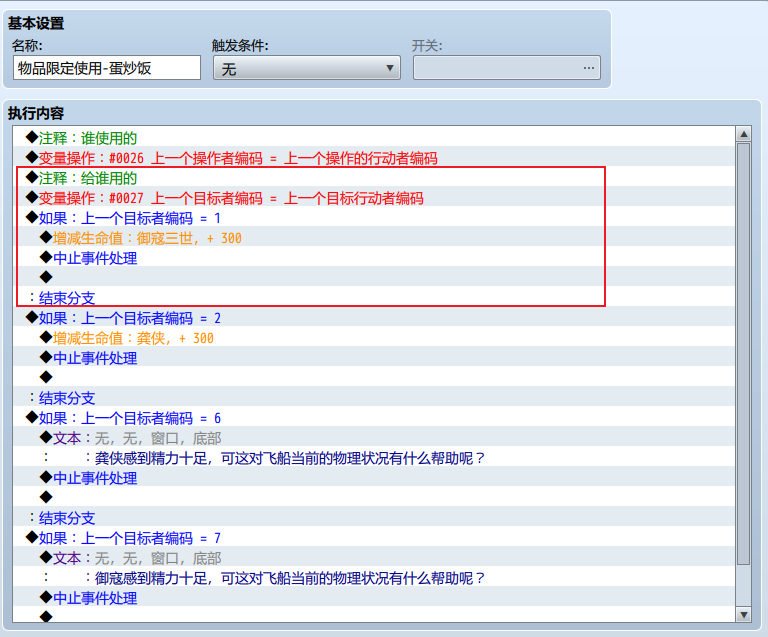
Task: Select the line 注释：给谁用的
Action: 374,177
